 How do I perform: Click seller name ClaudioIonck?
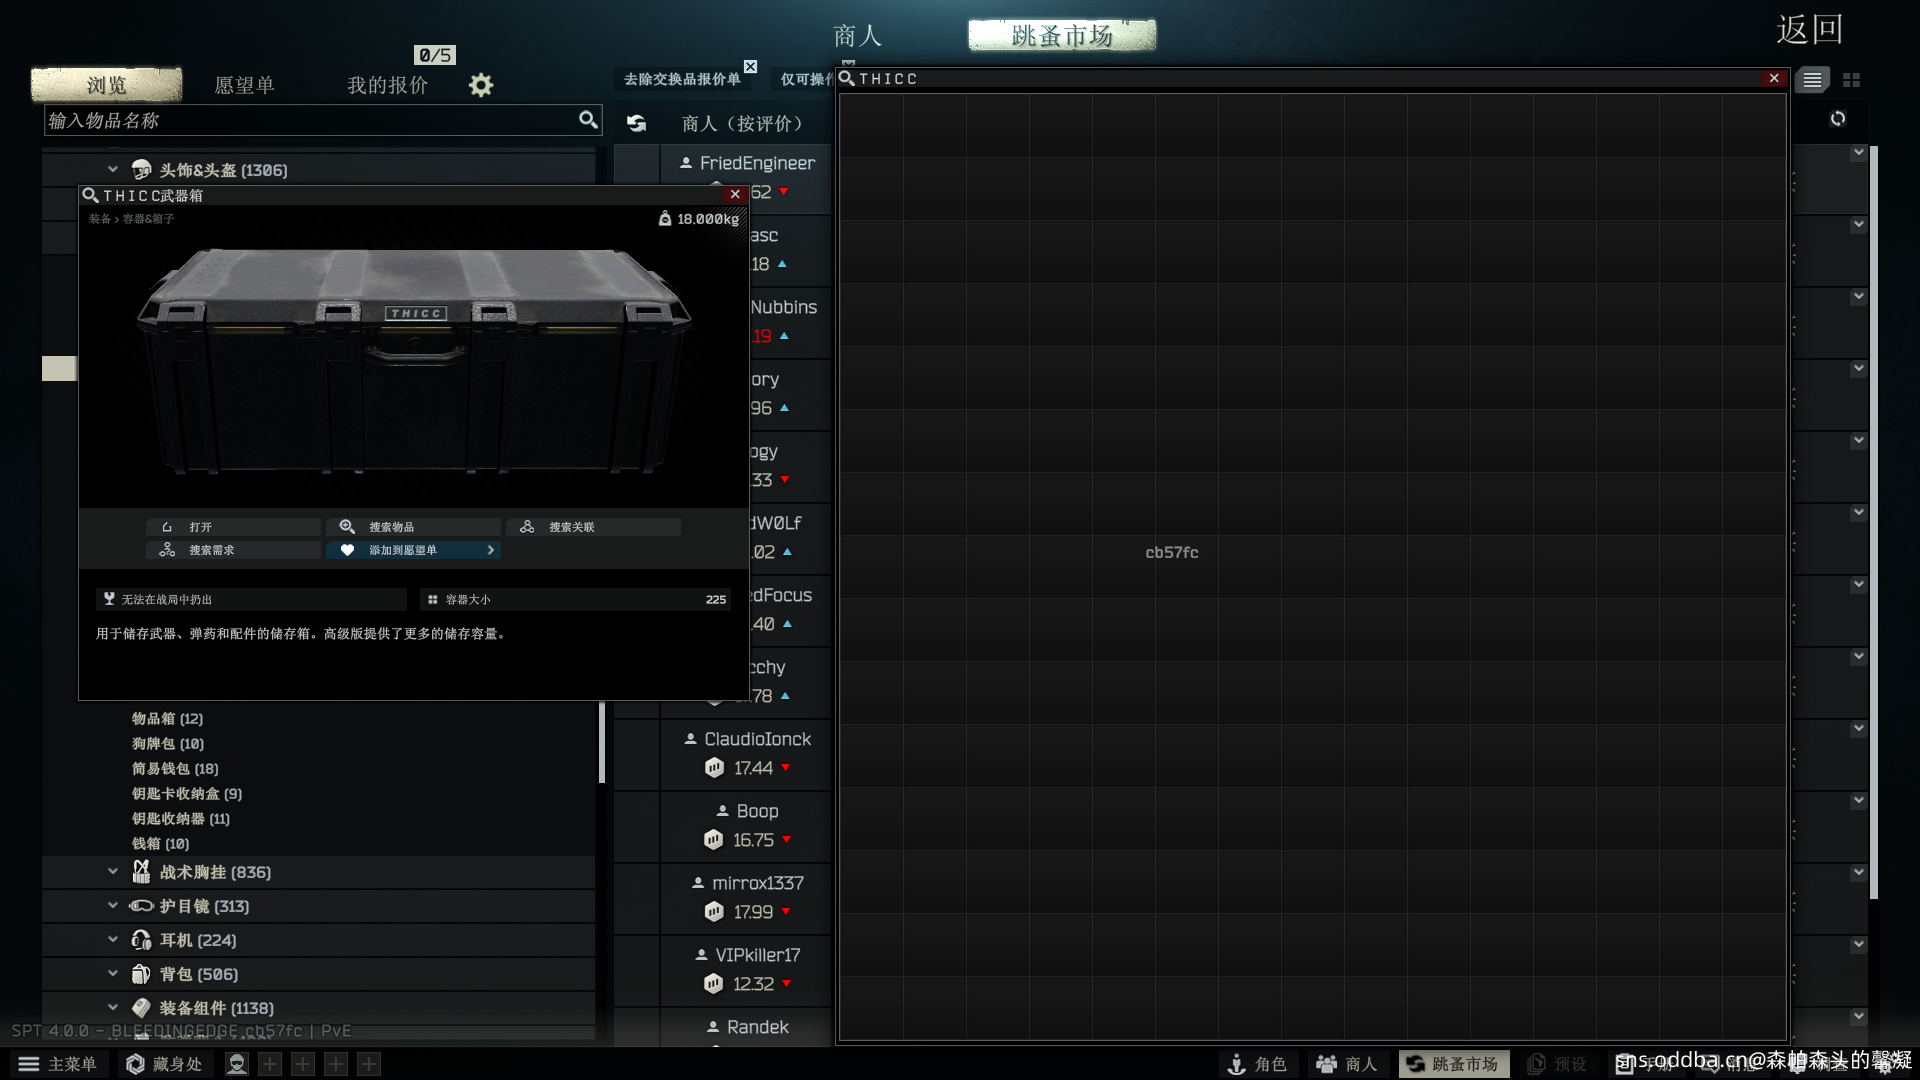757,739
